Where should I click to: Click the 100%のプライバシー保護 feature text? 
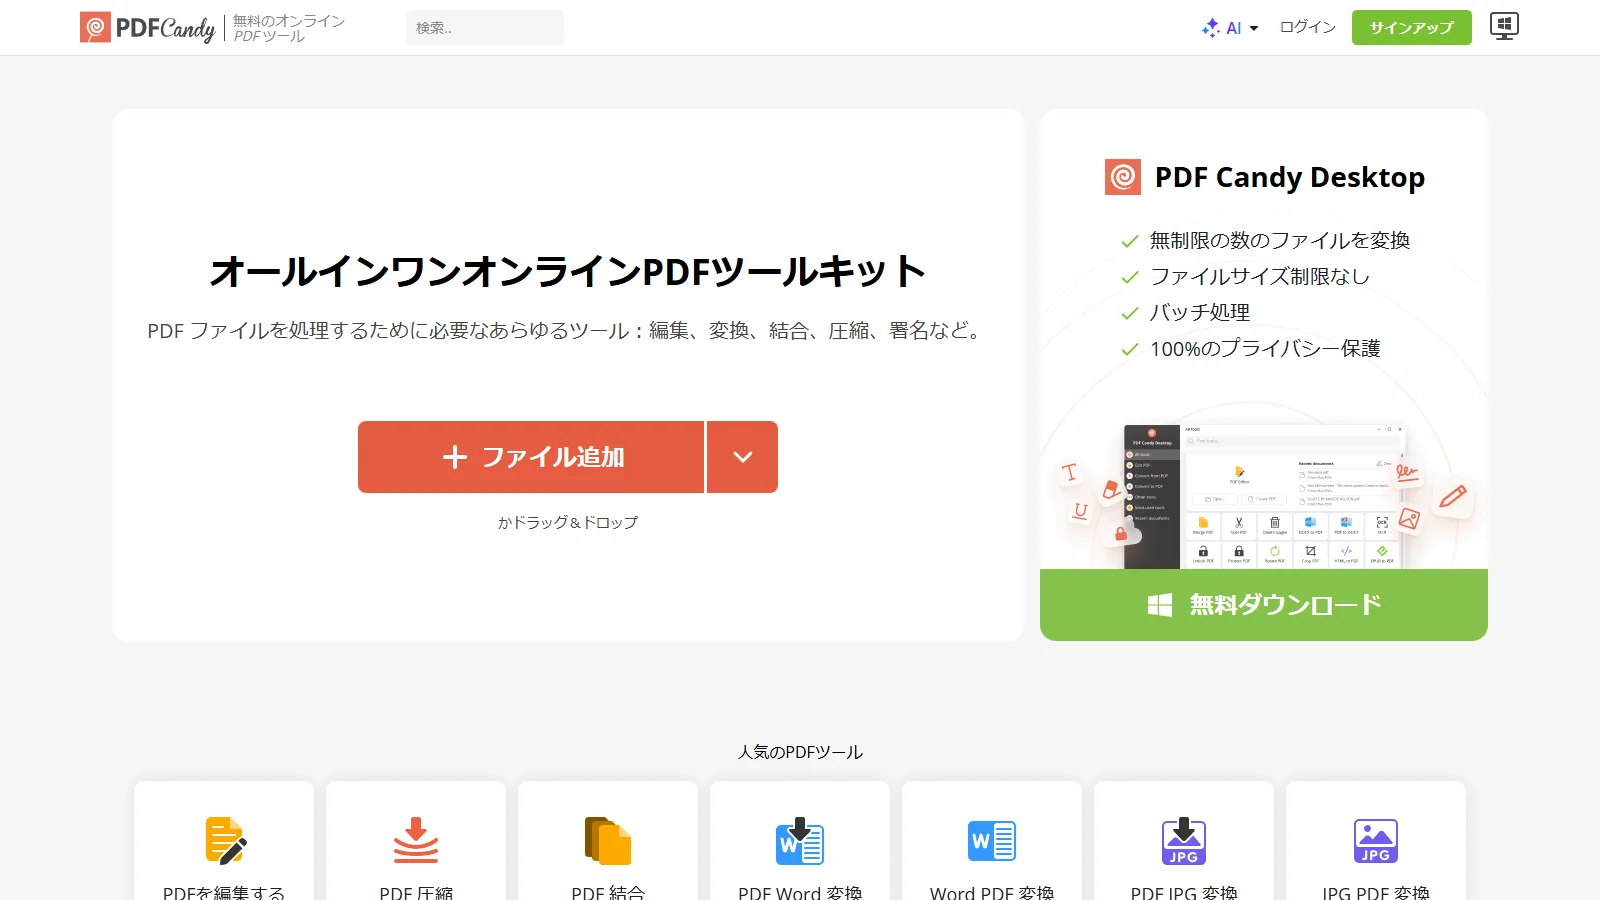point(1265,348)
